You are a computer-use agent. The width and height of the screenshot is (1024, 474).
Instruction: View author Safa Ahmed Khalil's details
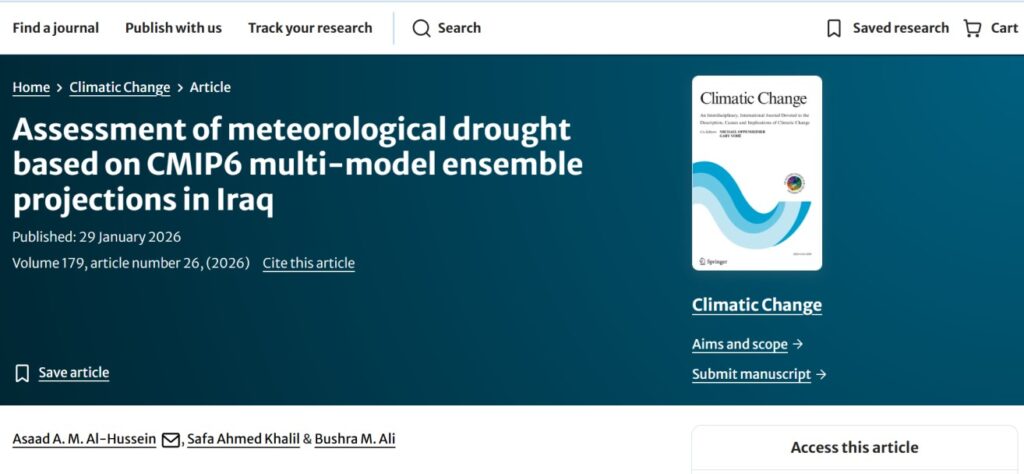pos(243,439)
